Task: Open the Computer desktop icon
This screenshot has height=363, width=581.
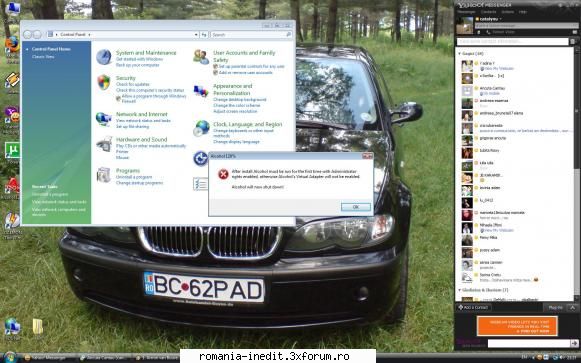Action: point(12,9)
